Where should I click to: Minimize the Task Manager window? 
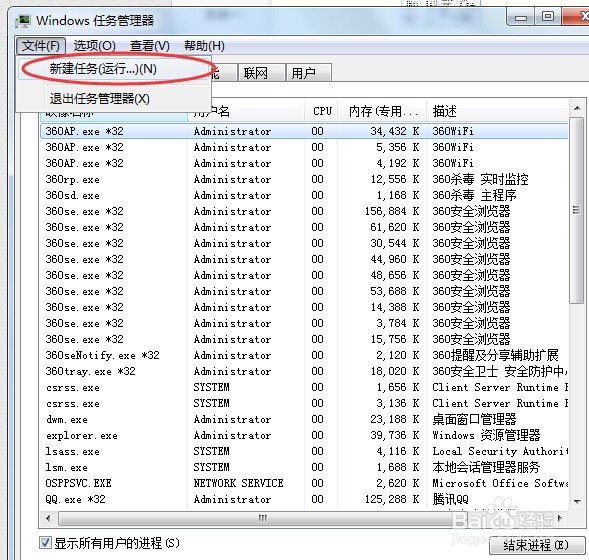tap(521, 17)
